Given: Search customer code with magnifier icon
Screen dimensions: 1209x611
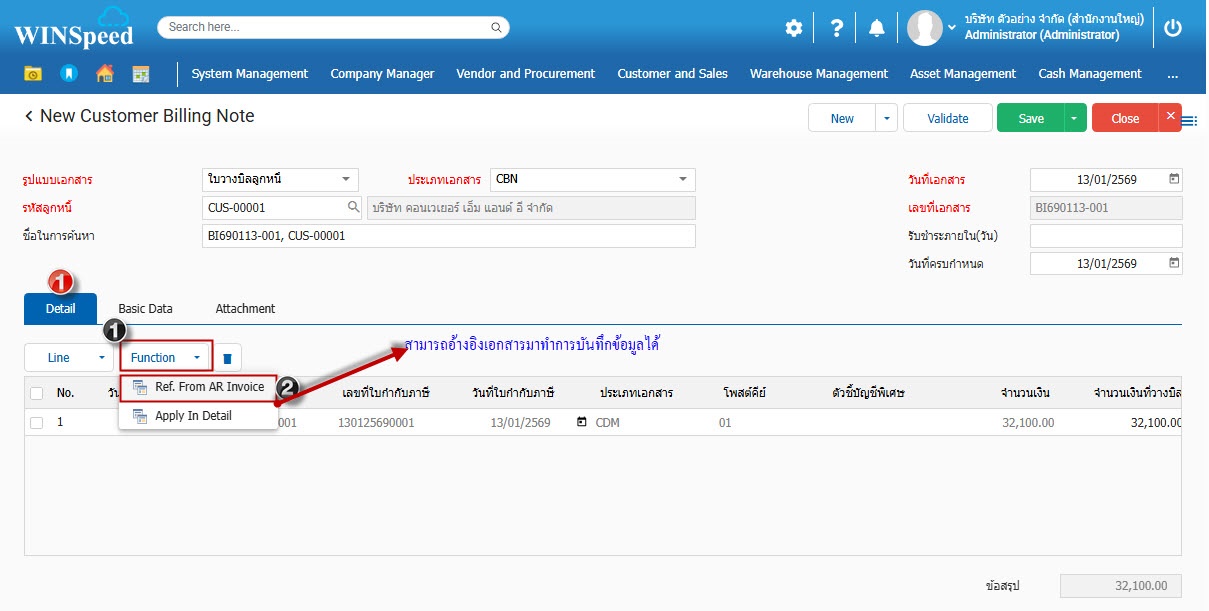Looking at the screenshot, I should pyautogui.click(x=353, y=208).
